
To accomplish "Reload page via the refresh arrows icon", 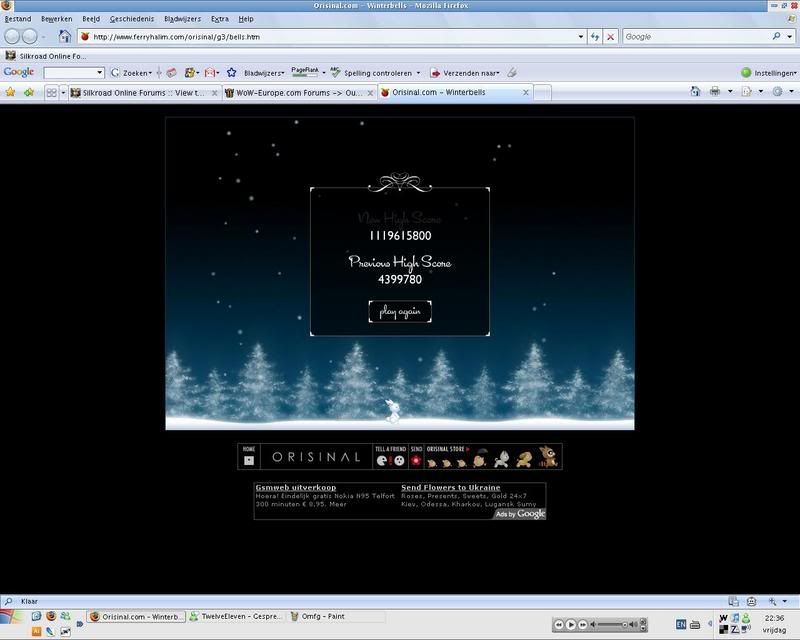I will click(x=595, y=37).
